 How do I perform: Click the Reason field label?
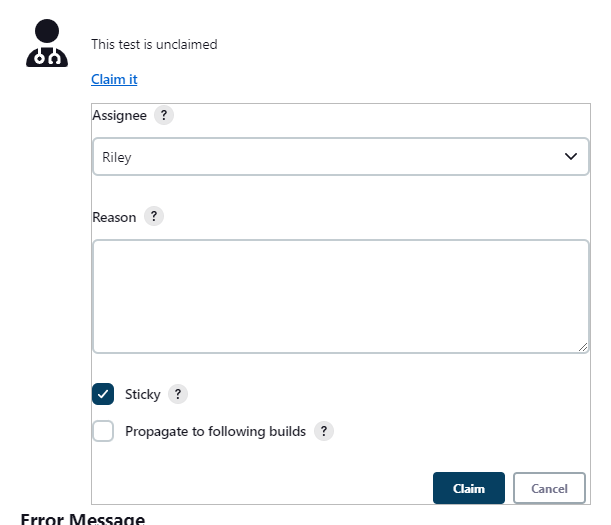pos(114,217)
